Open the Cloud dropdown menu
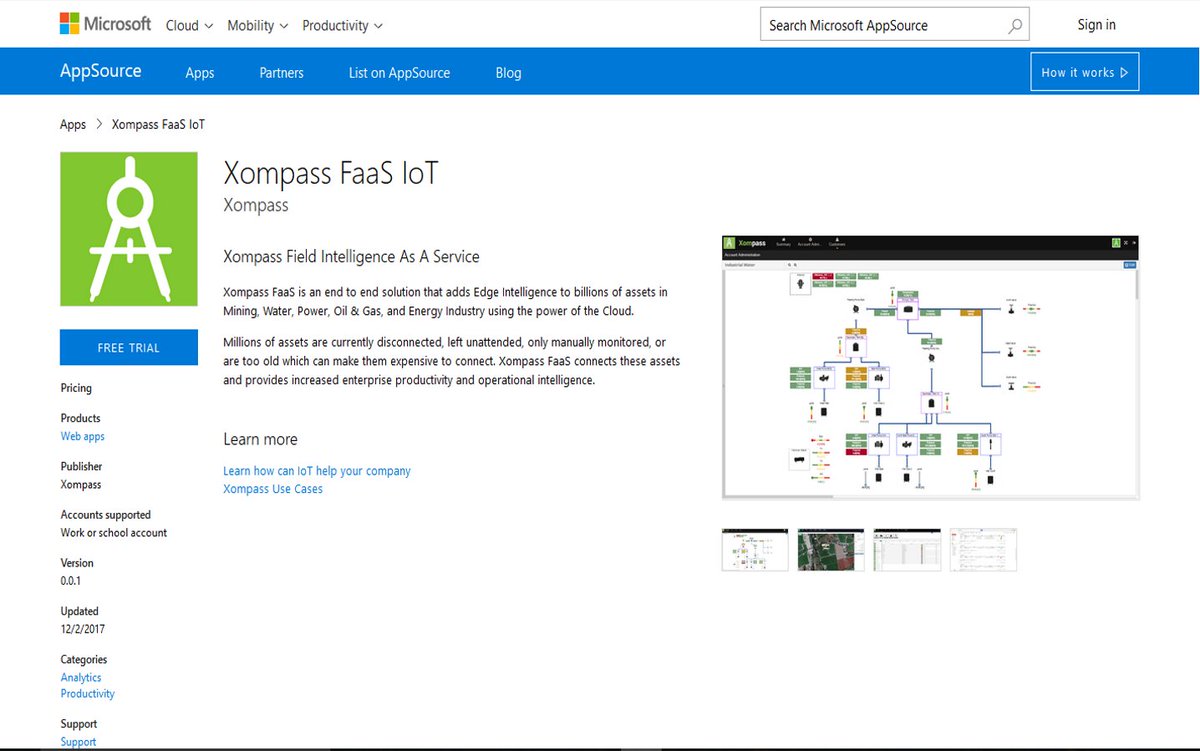 (x=189, y=25)
